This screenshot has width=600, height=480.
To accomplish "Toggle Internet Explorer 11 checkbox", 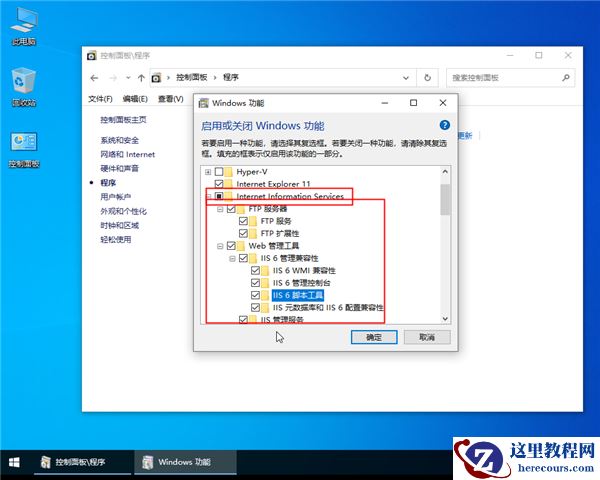I will click(x=219, y=184).
